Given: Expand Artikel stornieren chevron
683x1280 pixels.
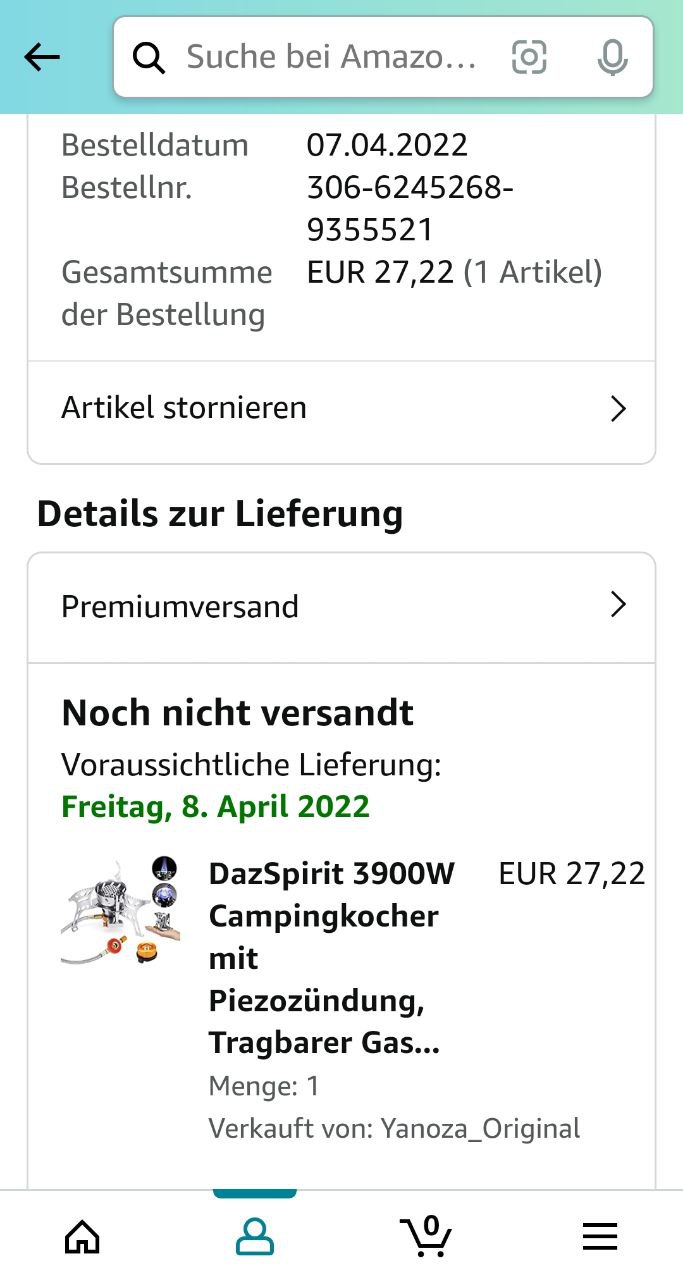Looking at the screenshot, I should pos(618,408).
